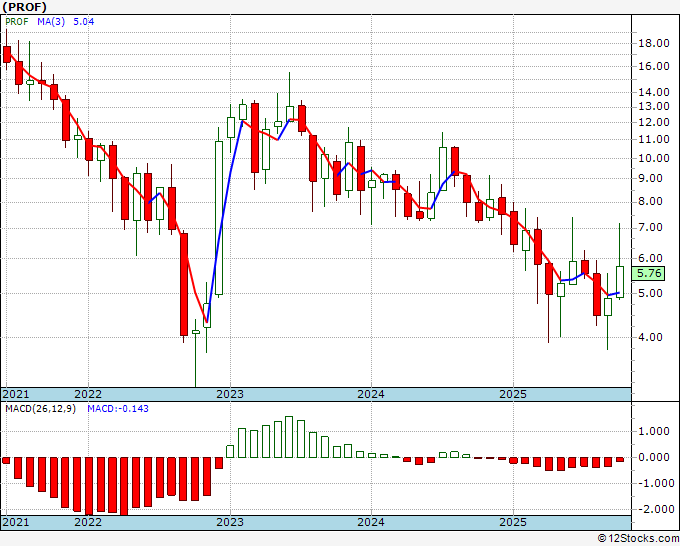The image size is (680, 546).
Task: Select 2025 on the price chart timeline
Action: 513,394
